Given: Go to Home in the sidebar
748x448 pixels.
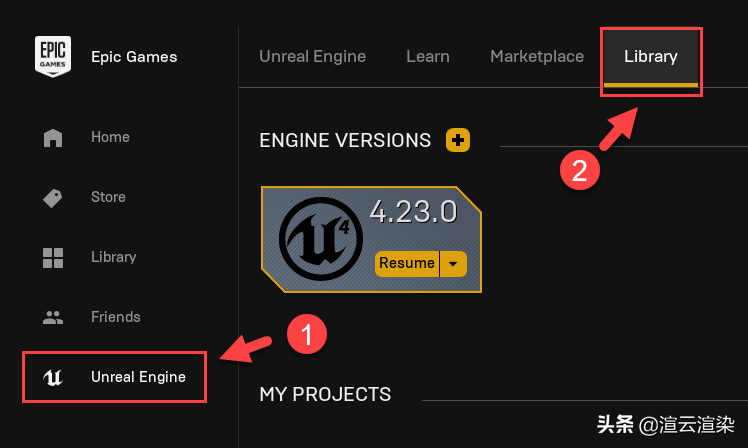Looking at the screenshot, I should point(110,138).
